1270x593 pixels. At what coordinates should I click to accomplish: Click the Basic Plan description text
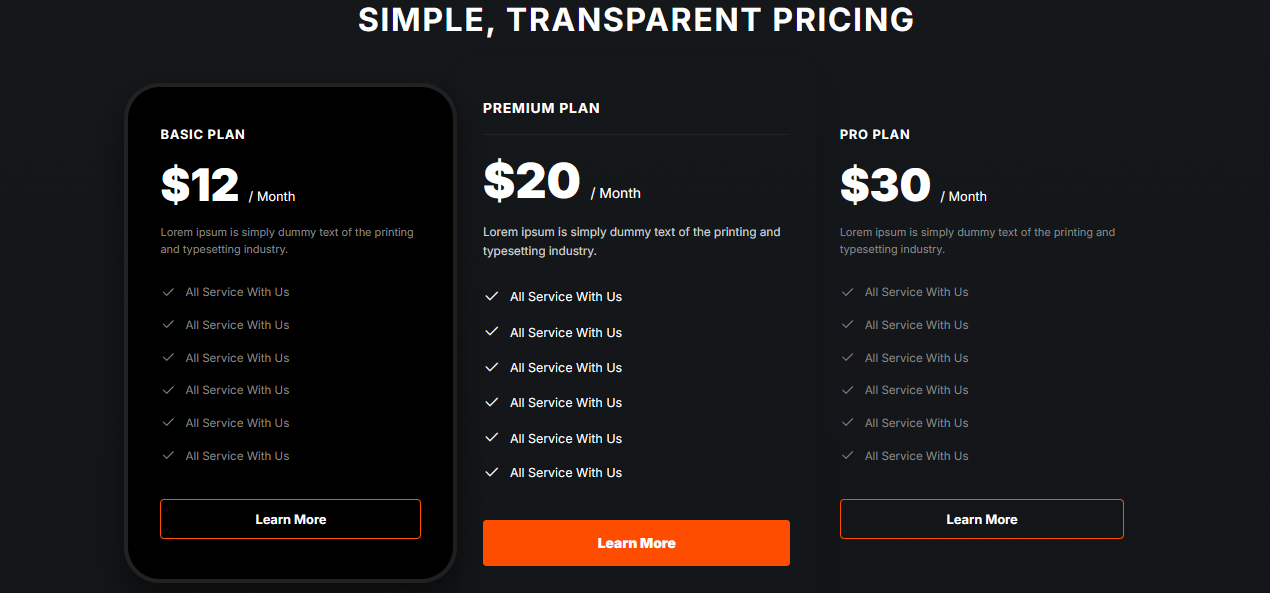click(x=287, y=241)
